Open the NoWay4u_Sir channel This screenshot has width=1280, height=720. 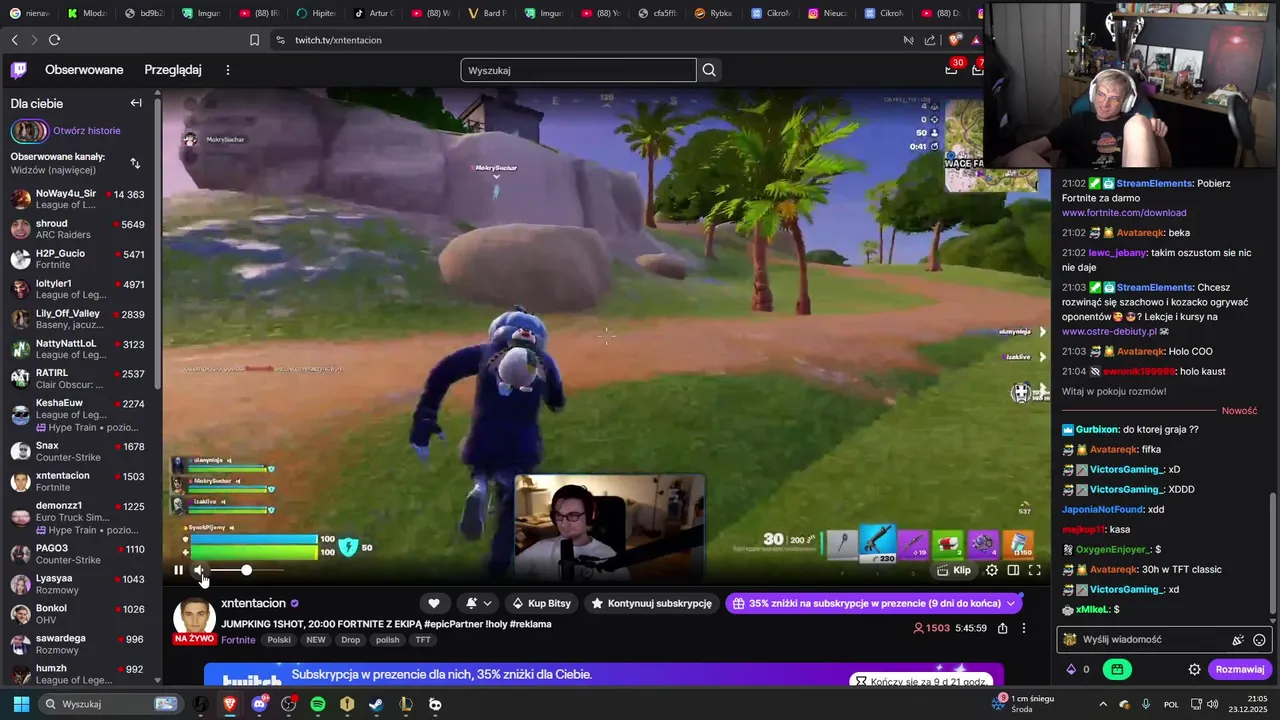(x=78, y=198)
